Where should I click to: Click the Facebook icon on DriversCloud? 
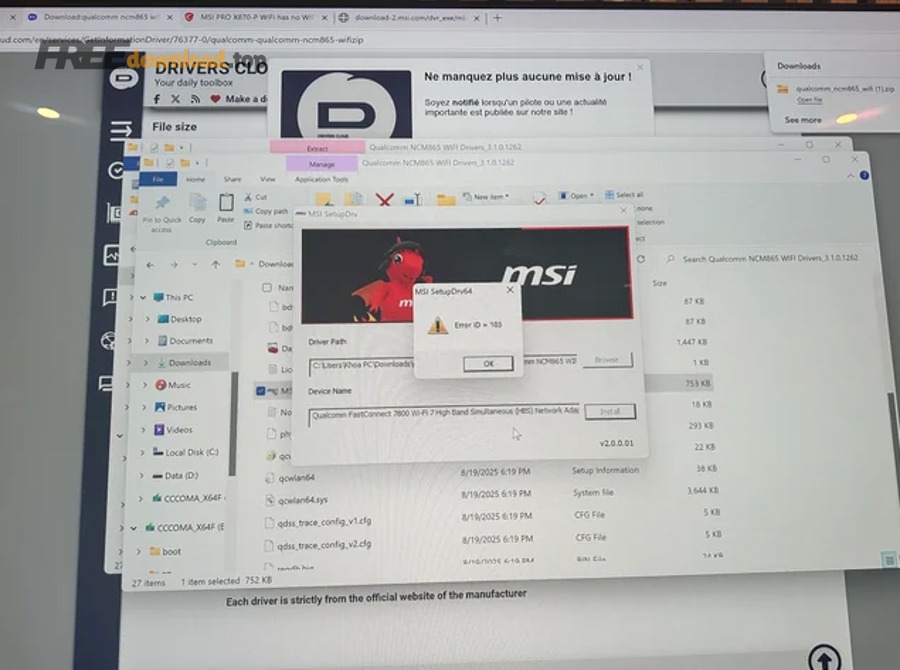[x=157, y=99]
